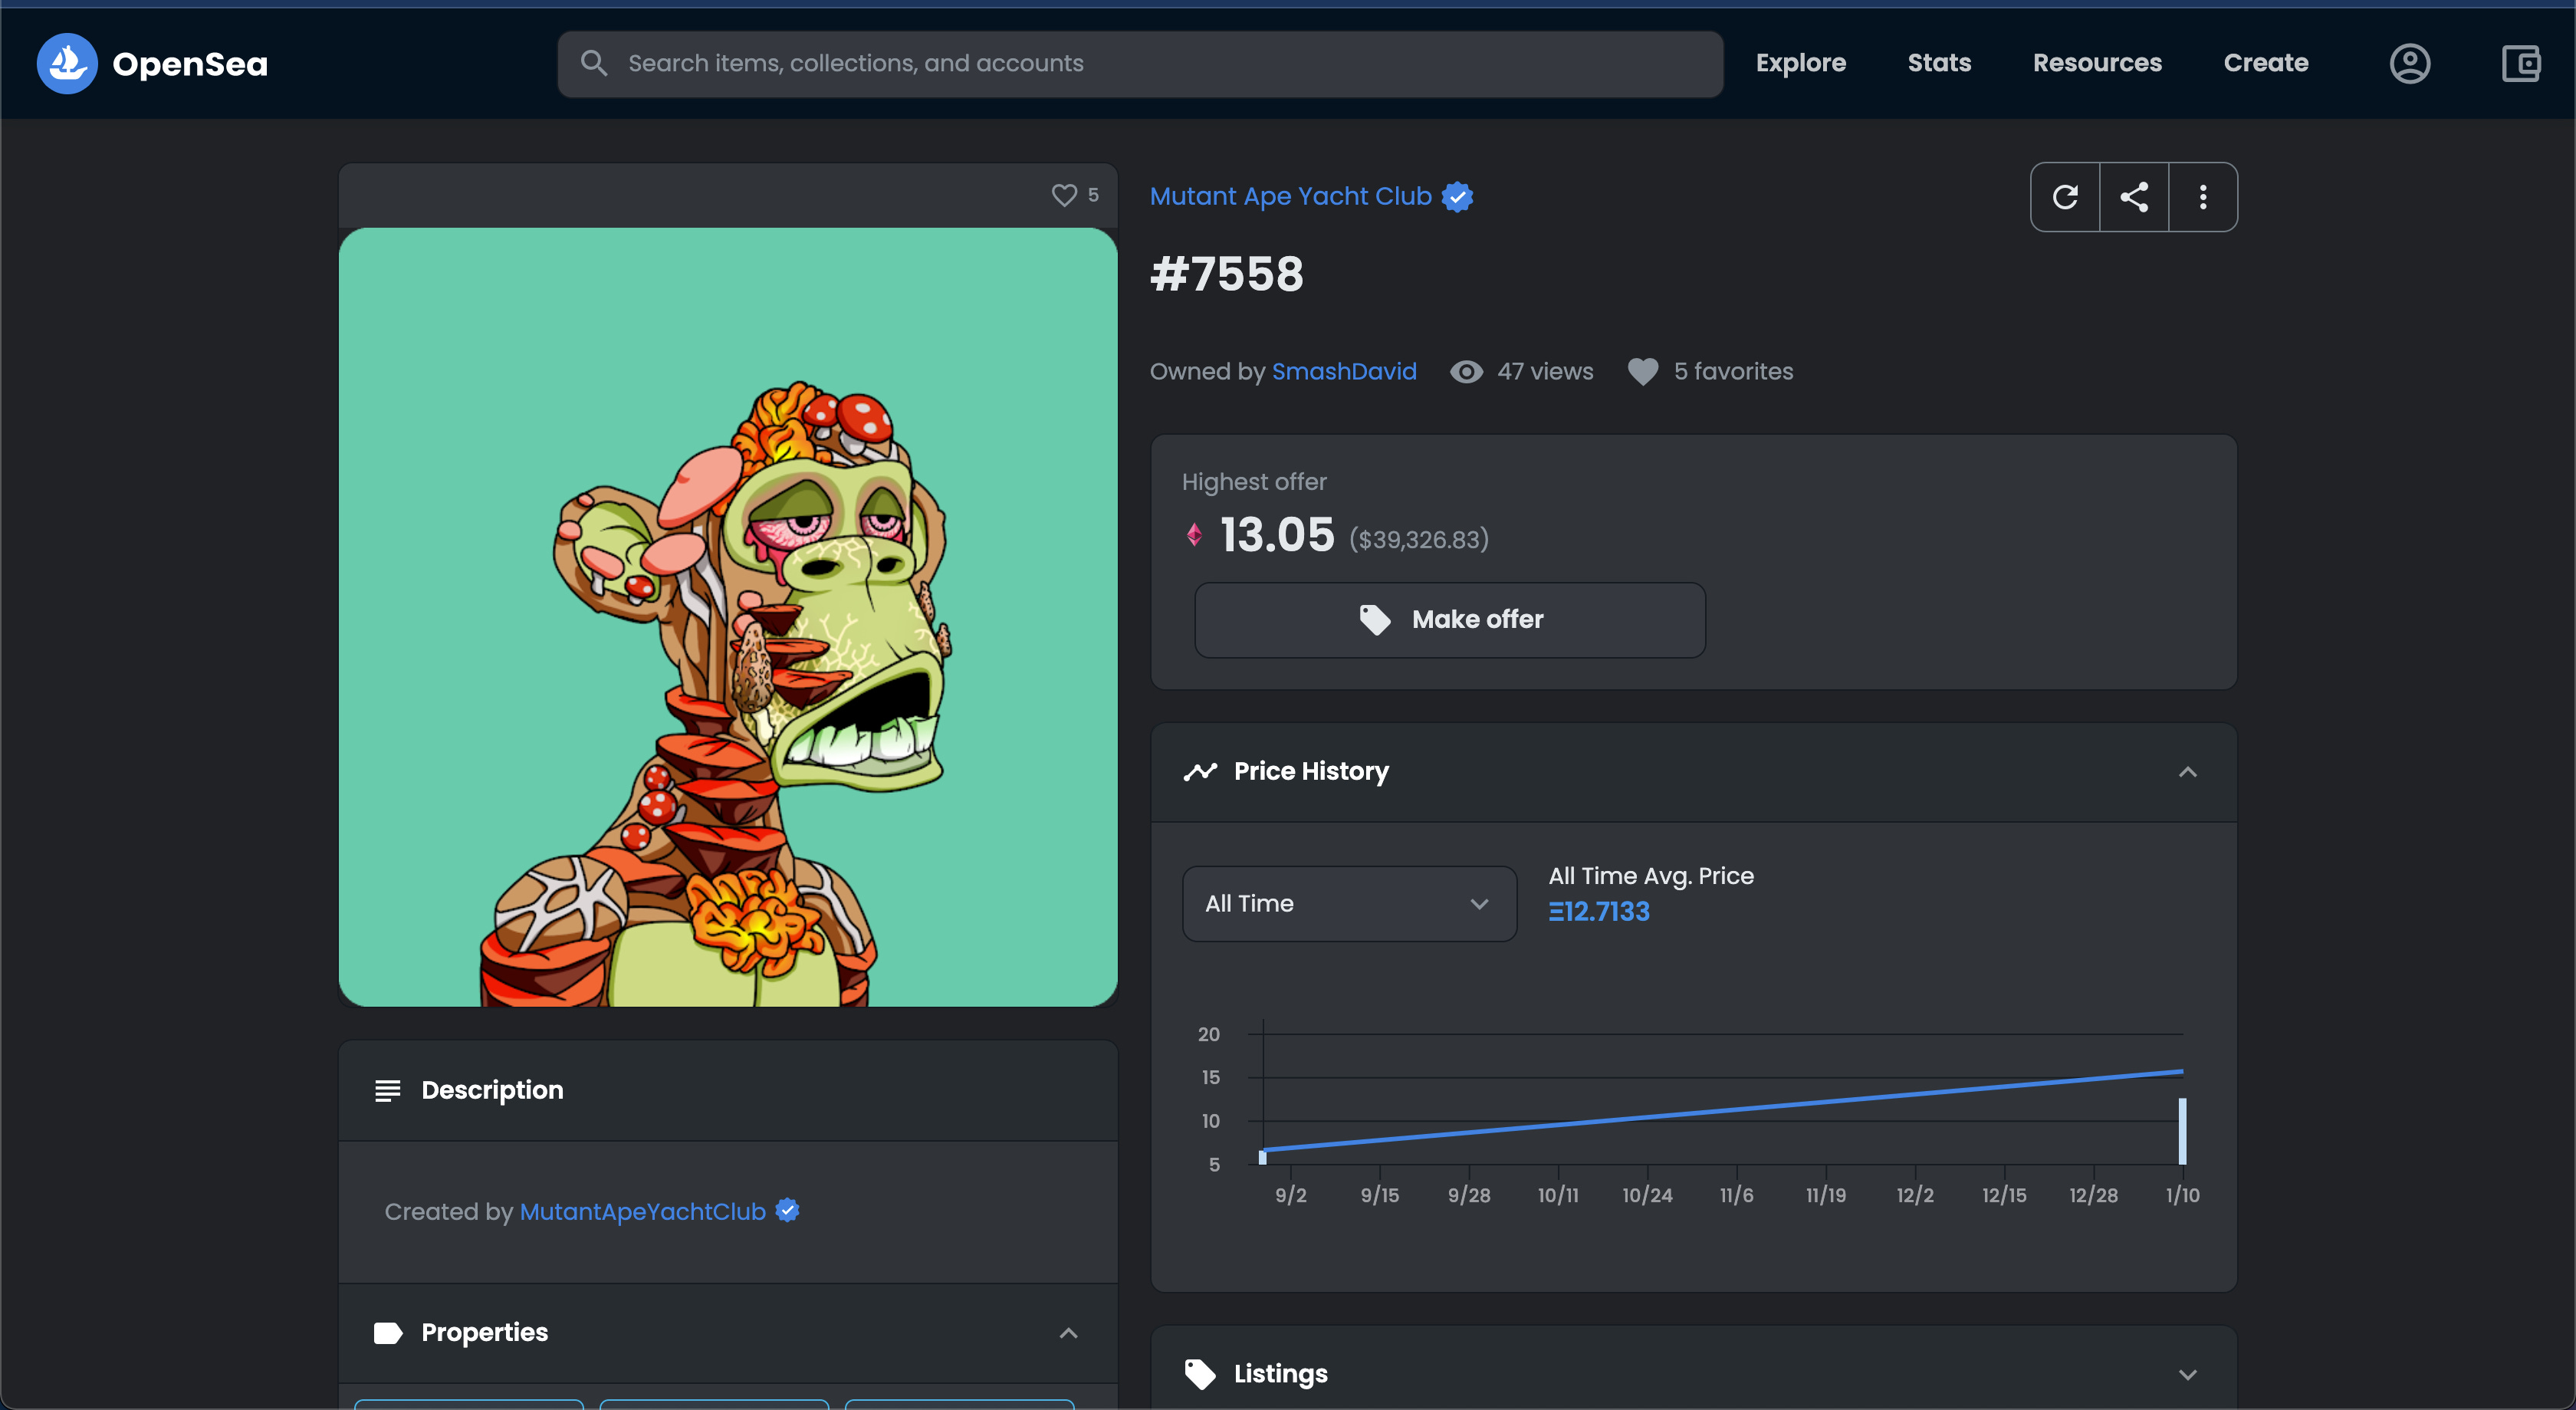This screenshot has height=1410, width=2576.
Task: Click the share icon button
Action: coord(2134,197)
